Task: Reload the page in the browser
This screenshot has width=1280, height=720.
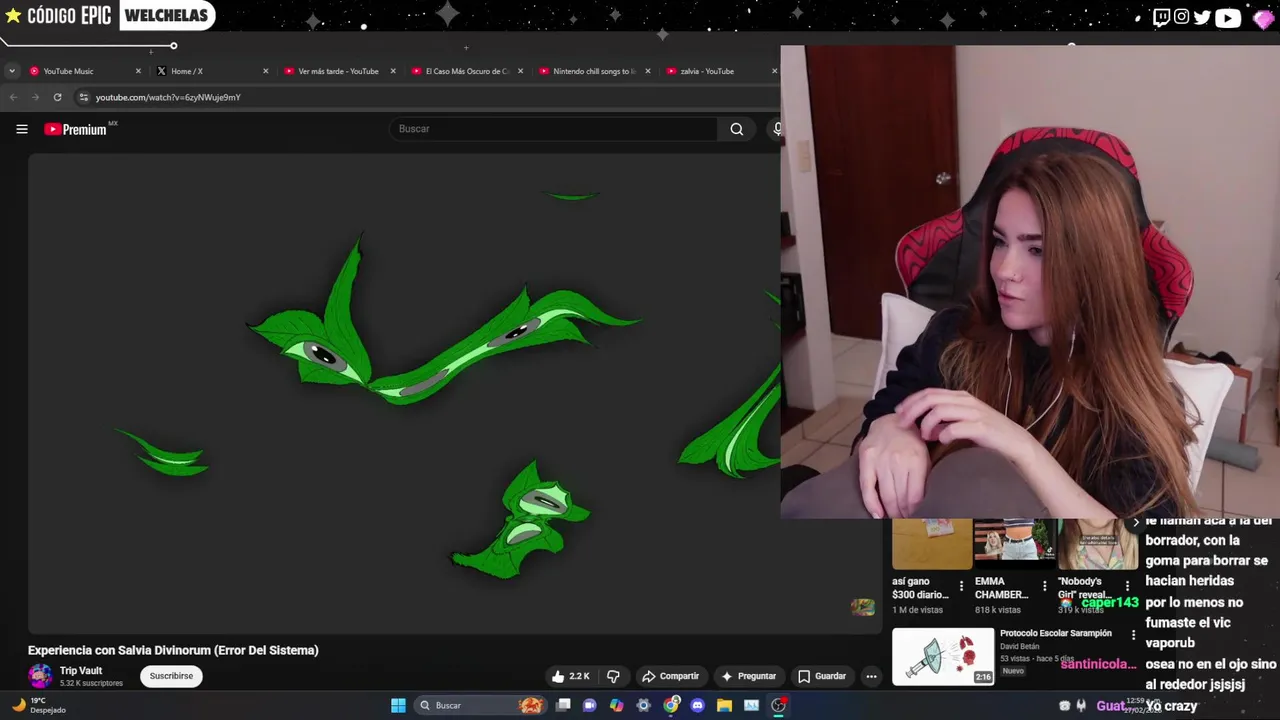Action: tap(57, 97)
